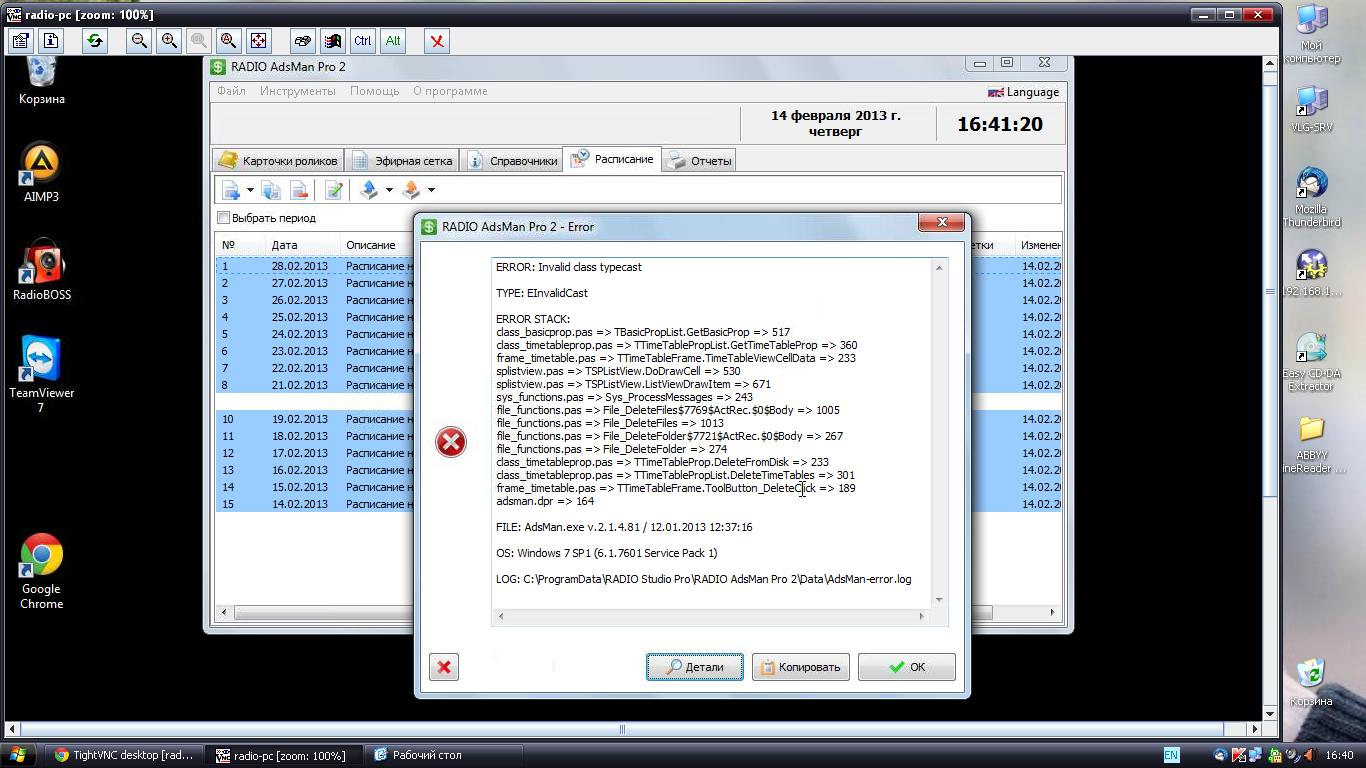
Task: Zoom in the VNC viewer
Action: (169, 41)
